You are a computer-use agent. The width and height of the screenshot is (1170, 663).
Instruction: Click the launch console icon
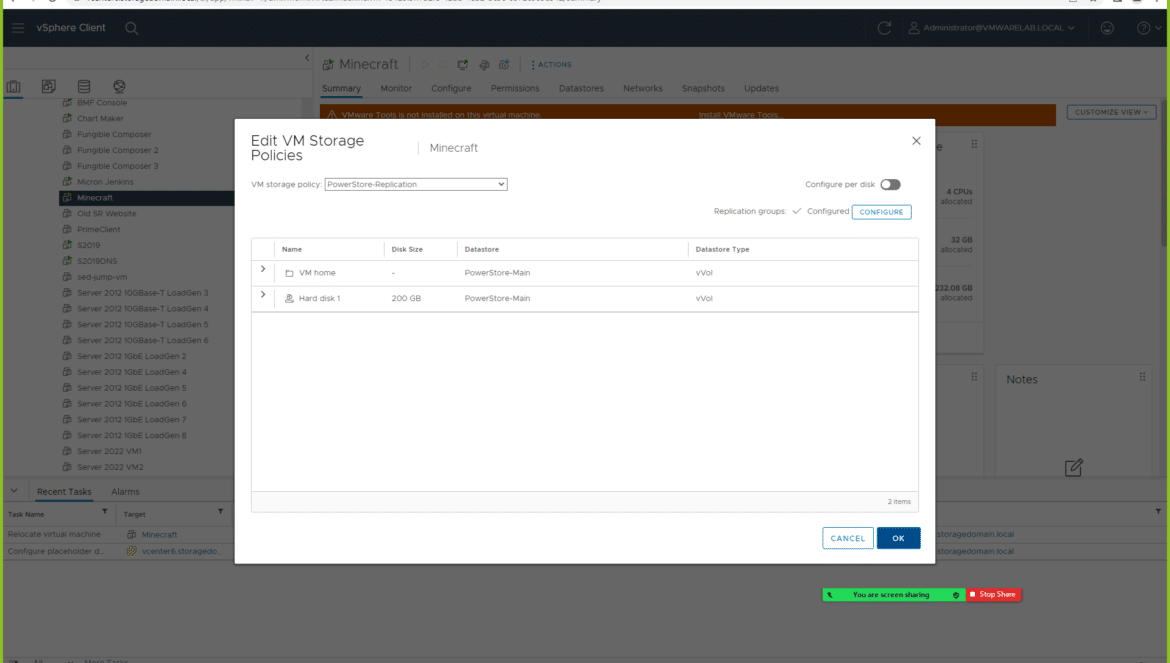(463, 65)
